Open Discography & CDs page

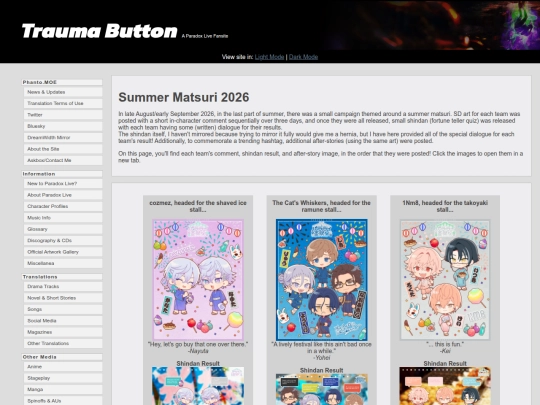63,240
